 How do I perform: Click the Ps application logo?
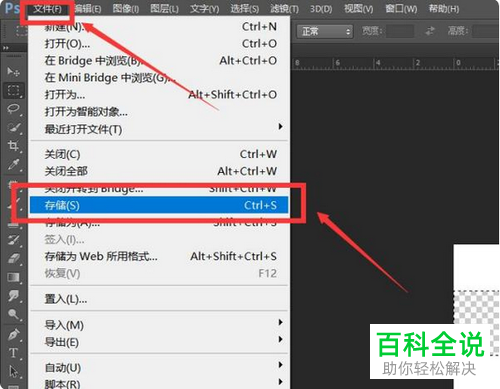click(12, 8)
